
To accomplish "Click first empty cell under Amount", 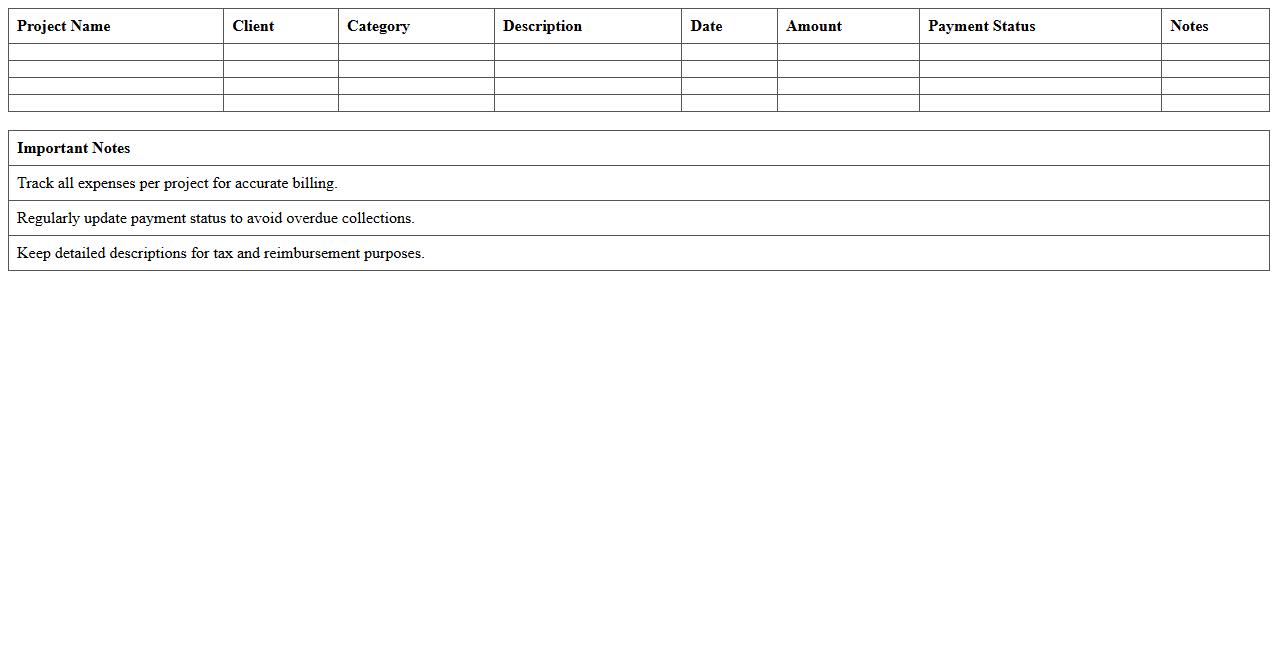I will click(x=848, y=52).
